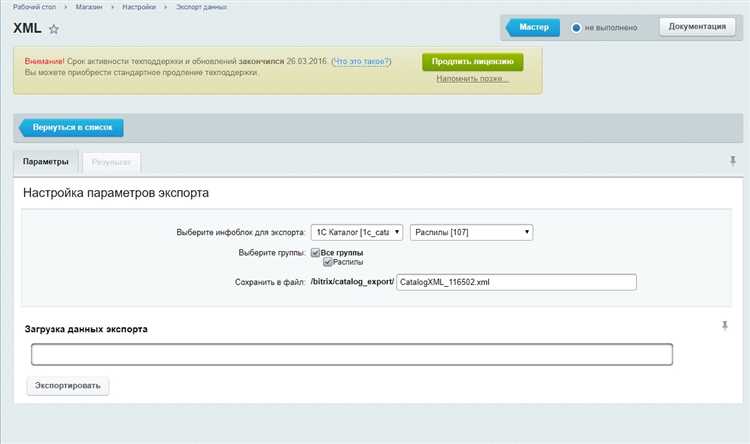Switch to the 'Результат' tab
750x444 pixels.
click(111, 163)
